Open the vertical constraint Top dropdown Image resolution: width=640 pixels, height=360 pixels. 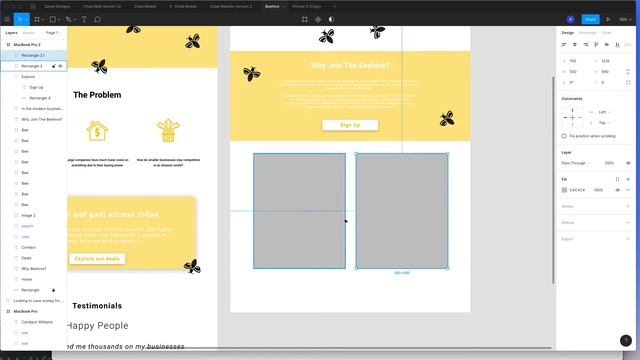pyautogui.click(x=604, y=122)
